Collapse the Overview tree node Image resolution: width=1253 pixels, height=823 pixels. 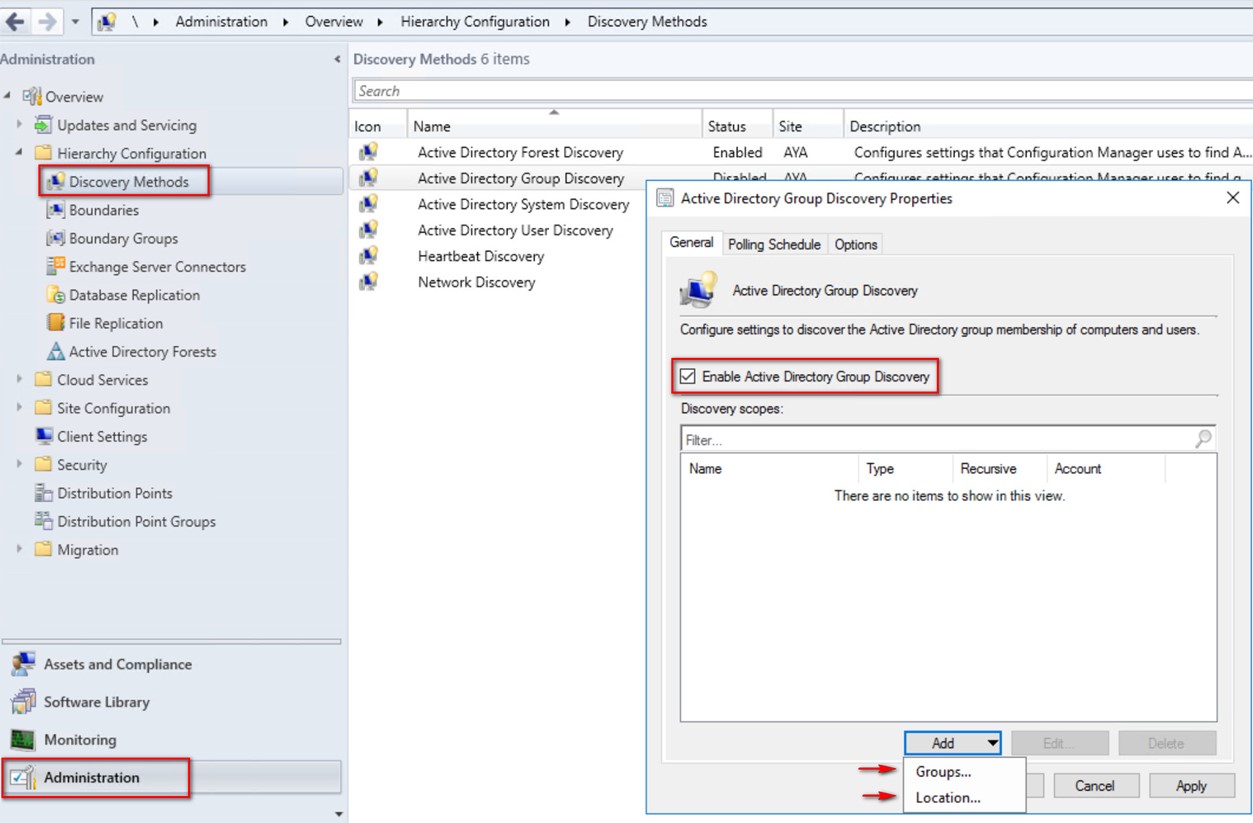point(8,96)
